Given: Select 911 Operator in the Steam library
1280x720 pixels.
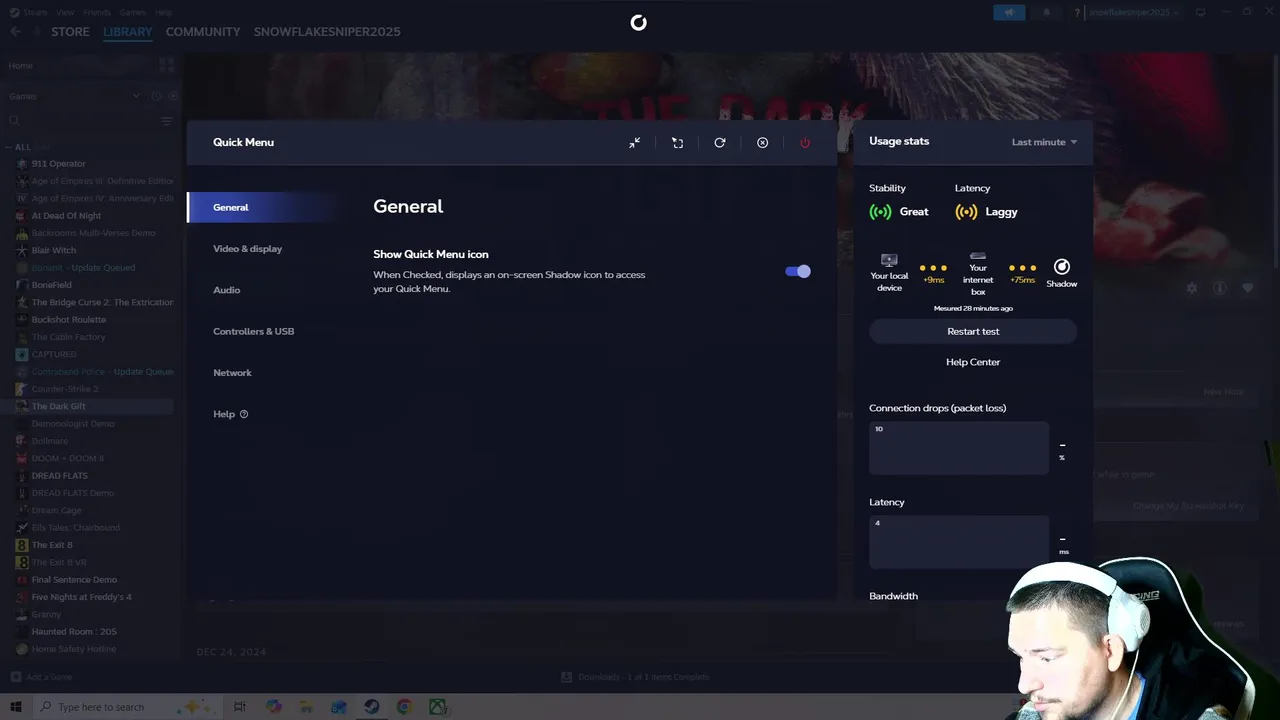Looking at the screenshot, I should (59, 164).
